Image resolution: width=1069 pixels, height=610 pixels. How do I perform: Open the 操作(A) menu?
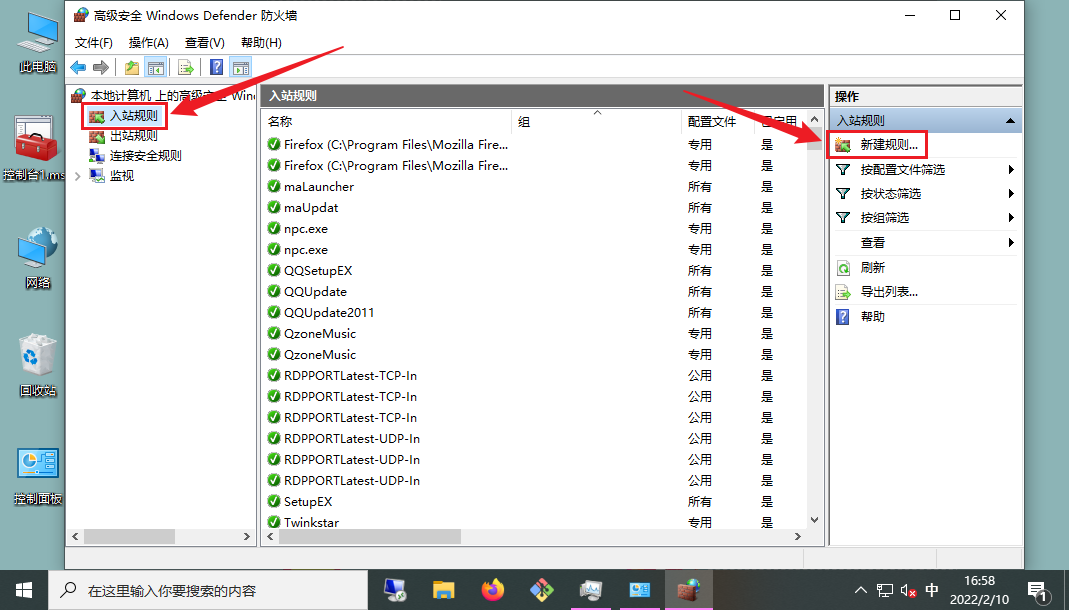pos(149,43)
